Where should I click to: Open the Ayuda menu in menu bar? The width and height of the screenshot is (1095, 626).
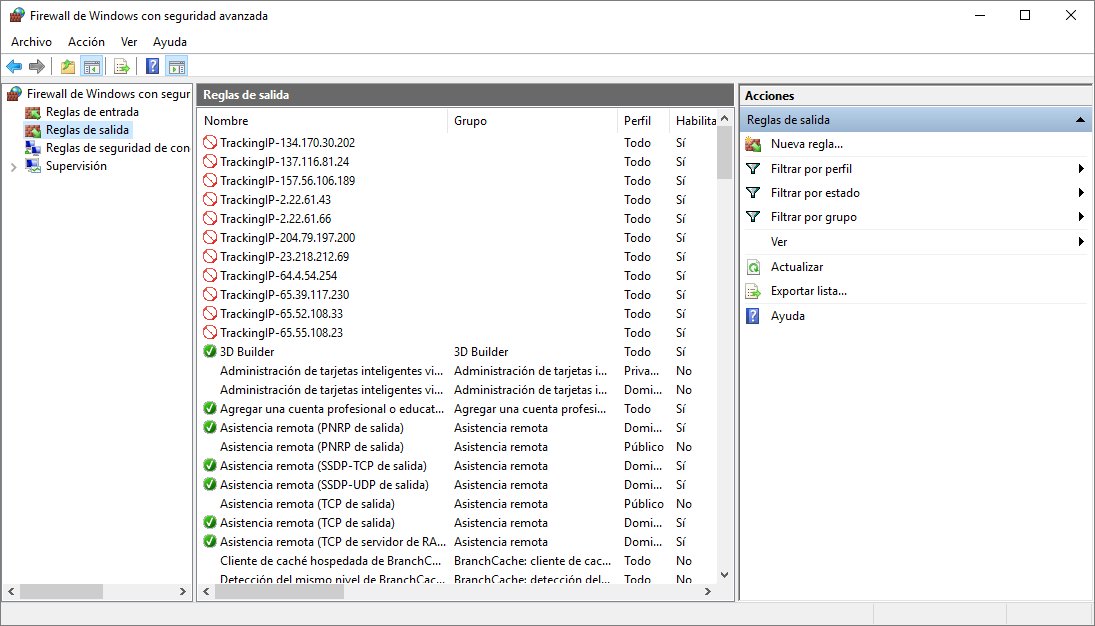(x=170, y=42)
